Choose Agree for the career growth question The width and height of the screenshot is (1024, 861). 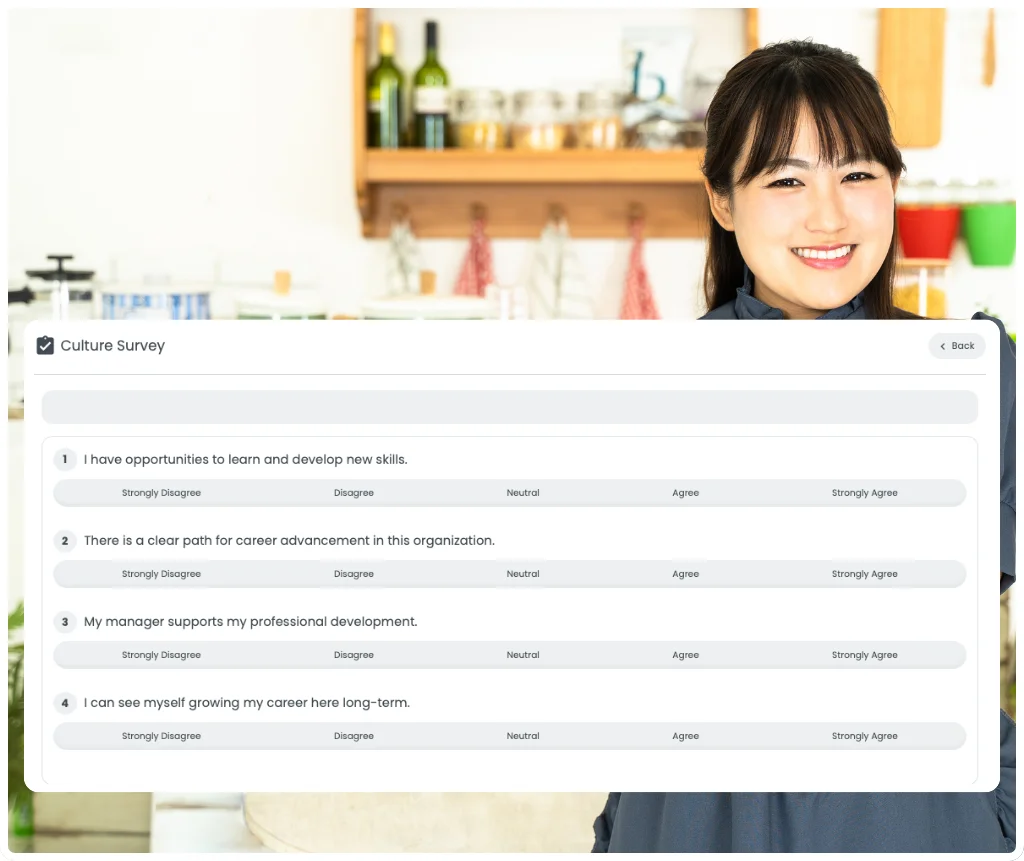coord(685,735)
